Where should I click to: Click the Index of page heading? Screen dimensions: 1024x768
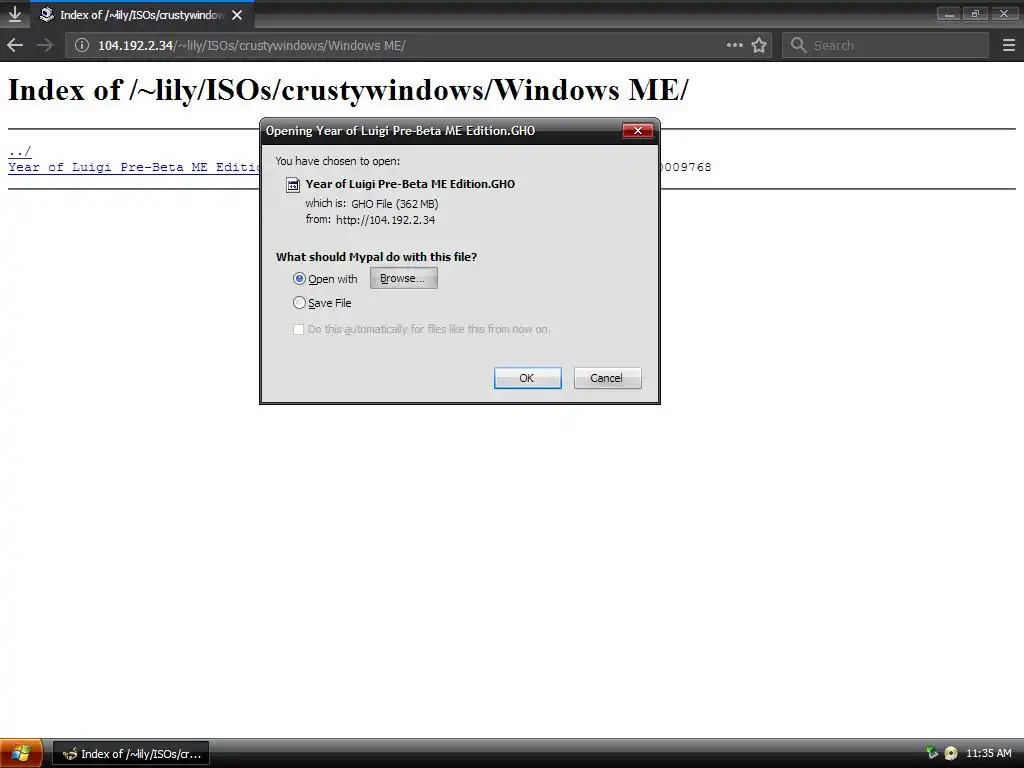(x=348, y=90)
